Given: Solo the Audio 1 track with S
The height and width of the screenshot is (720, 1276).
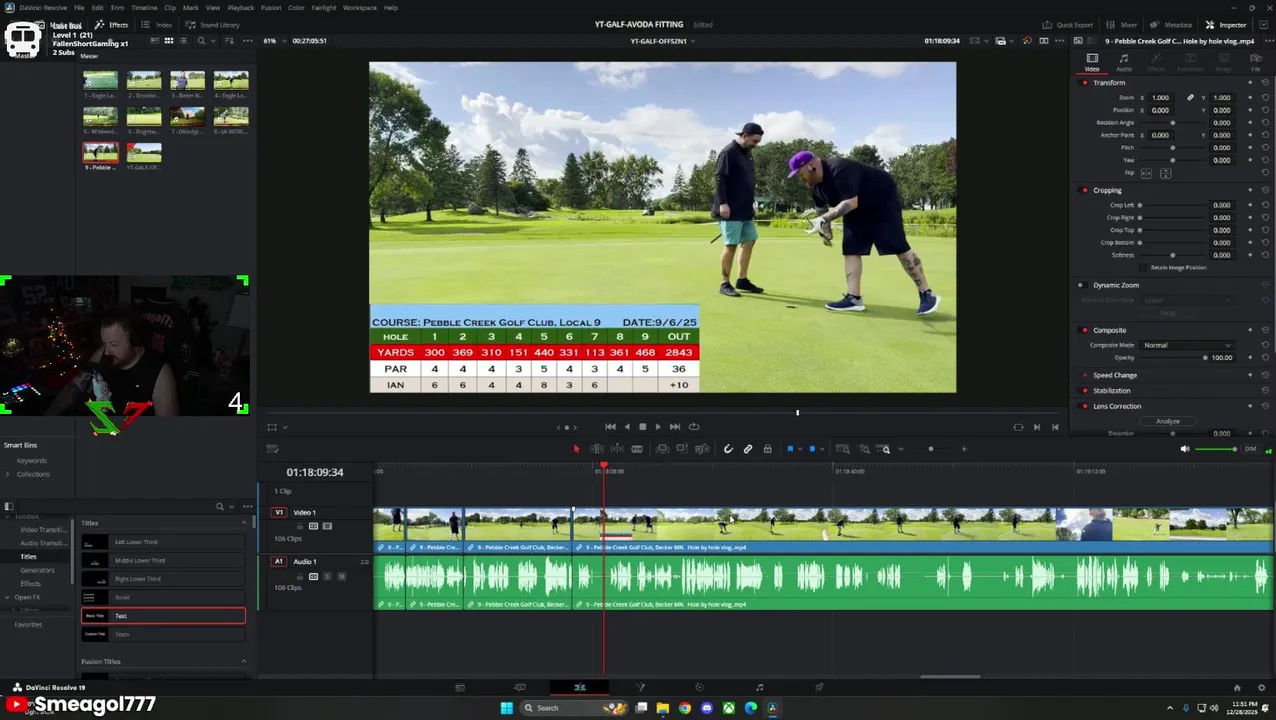Looking at the screenshot, I should point(327,576).
